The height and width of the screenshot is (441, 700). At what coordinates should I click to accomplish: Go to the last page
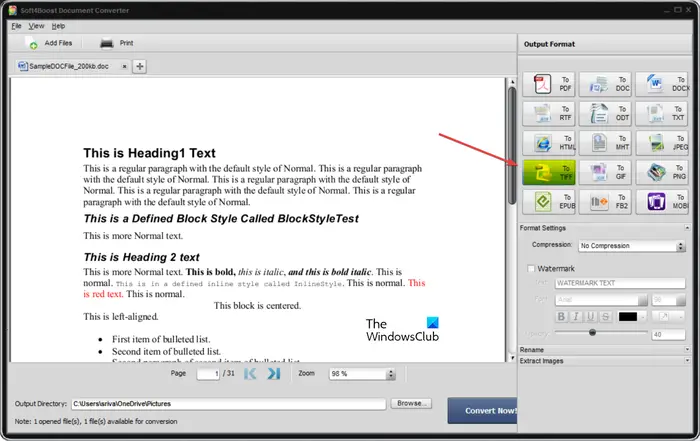(274, 373)
